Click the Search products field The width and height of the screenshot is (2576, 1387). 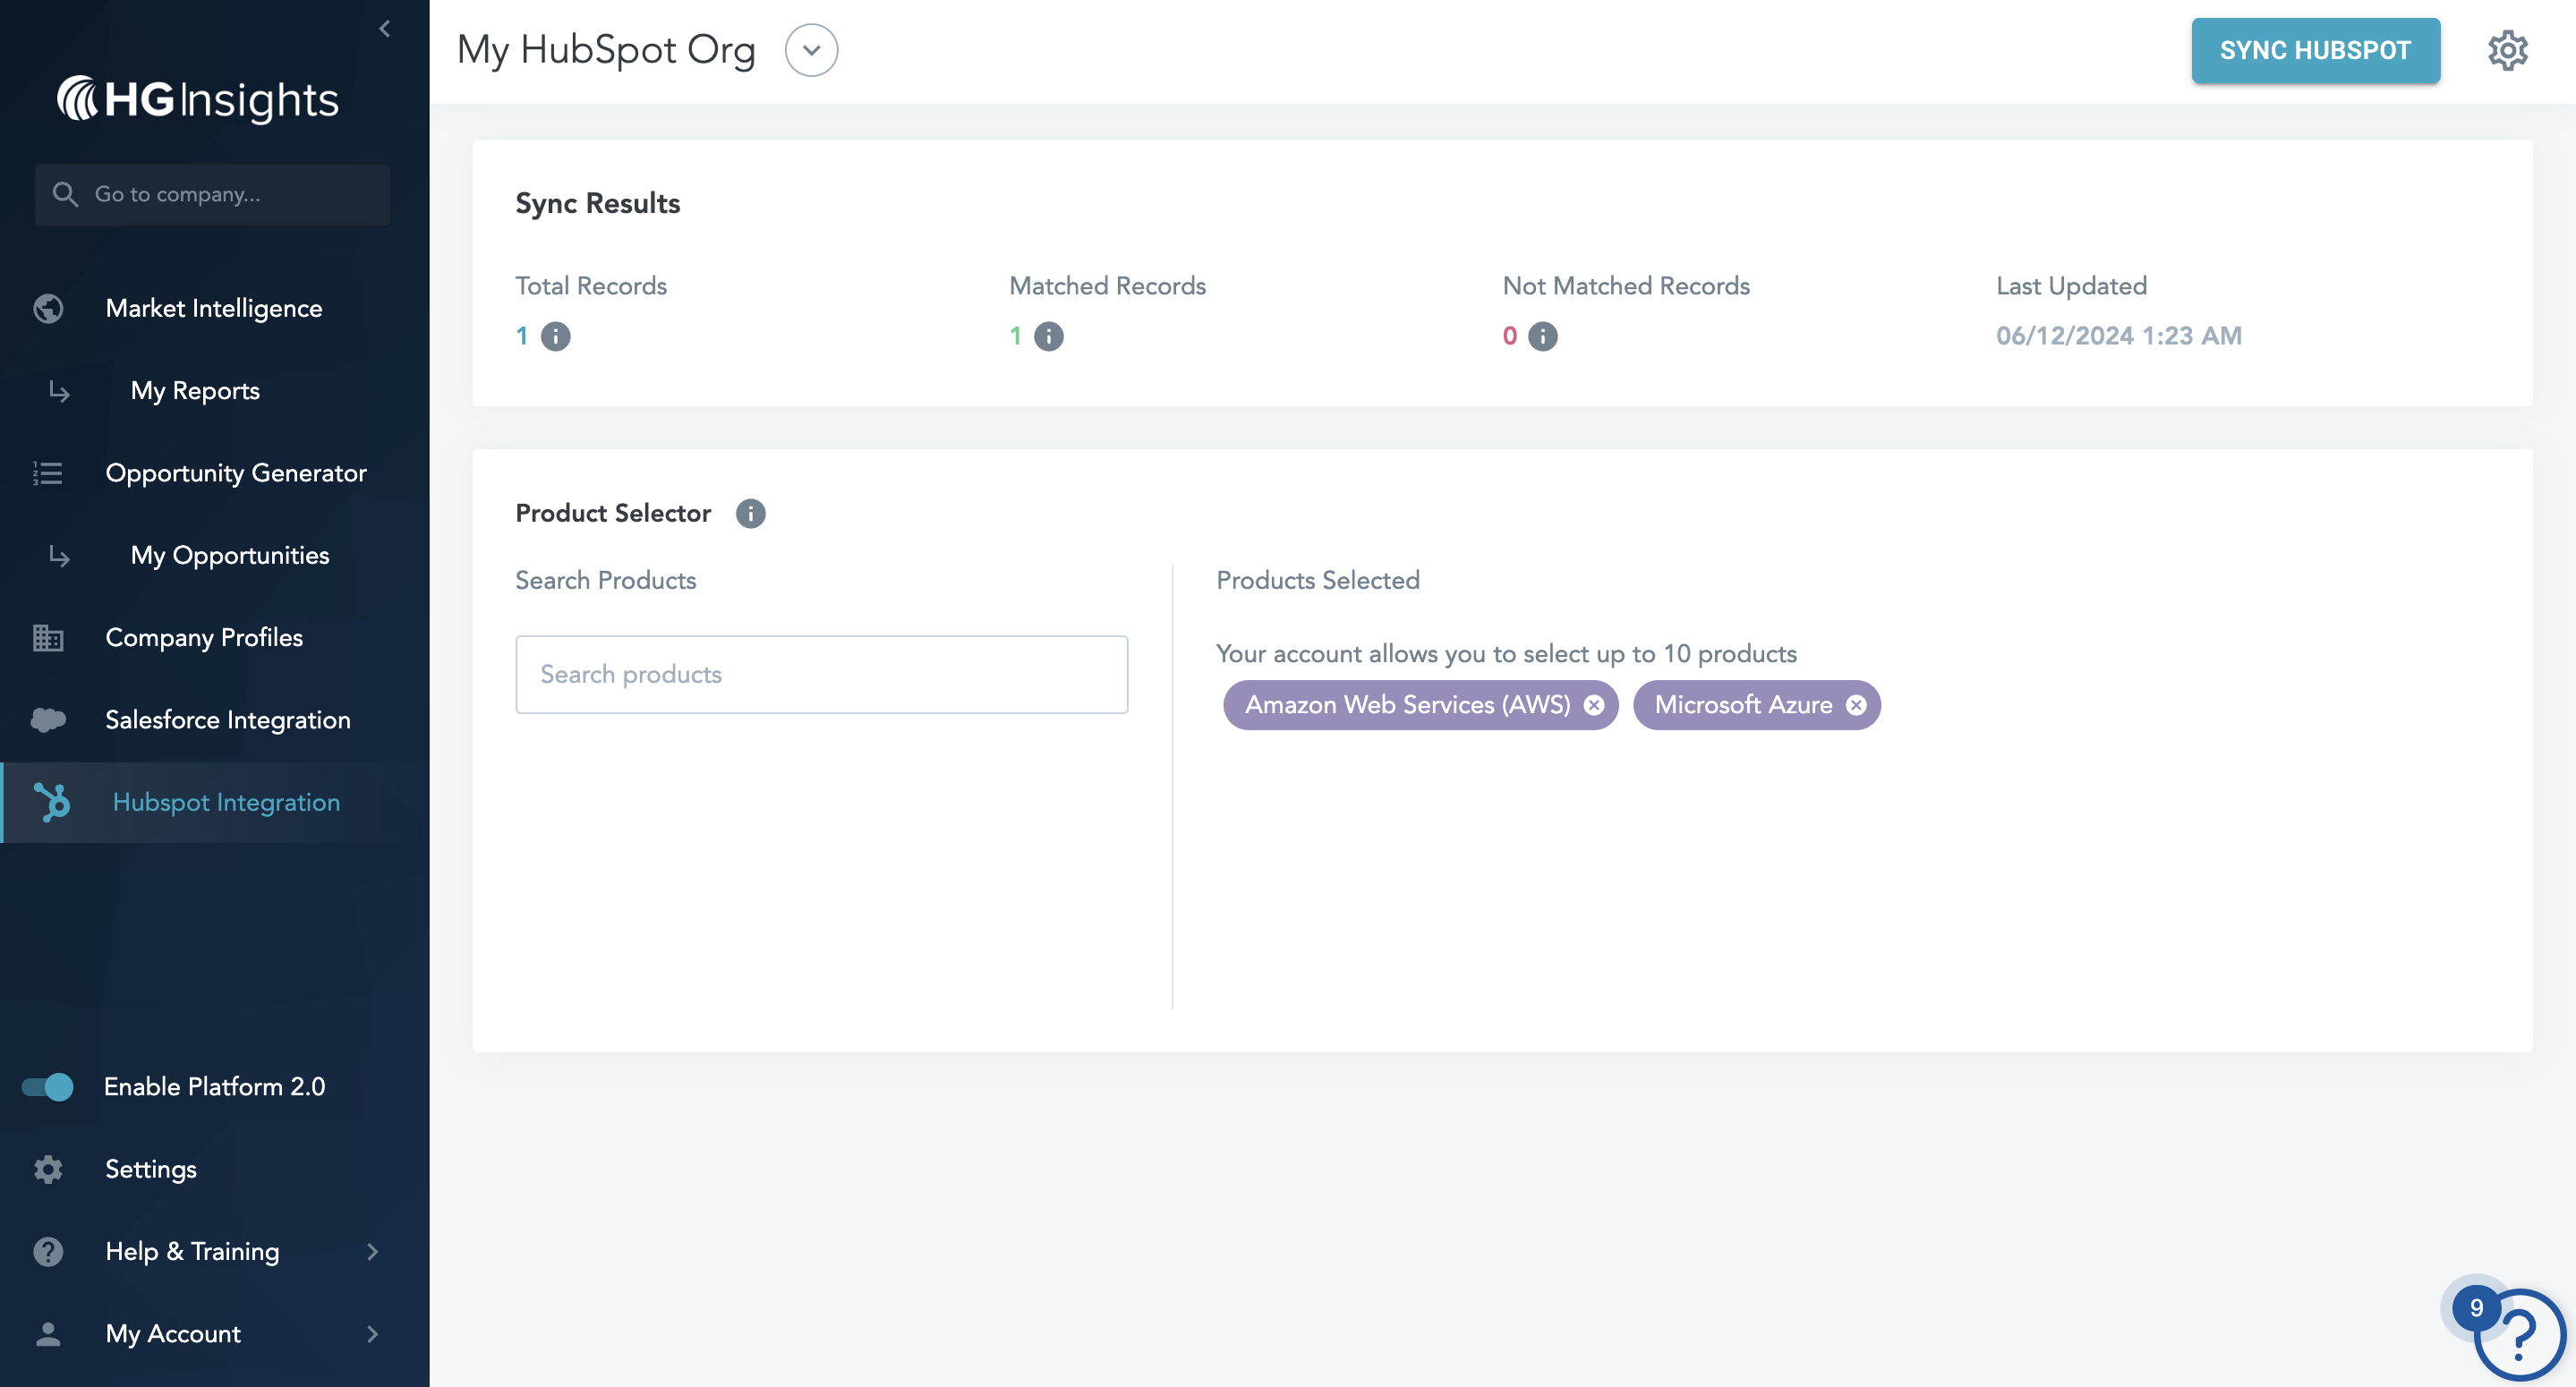pos(821,674)
